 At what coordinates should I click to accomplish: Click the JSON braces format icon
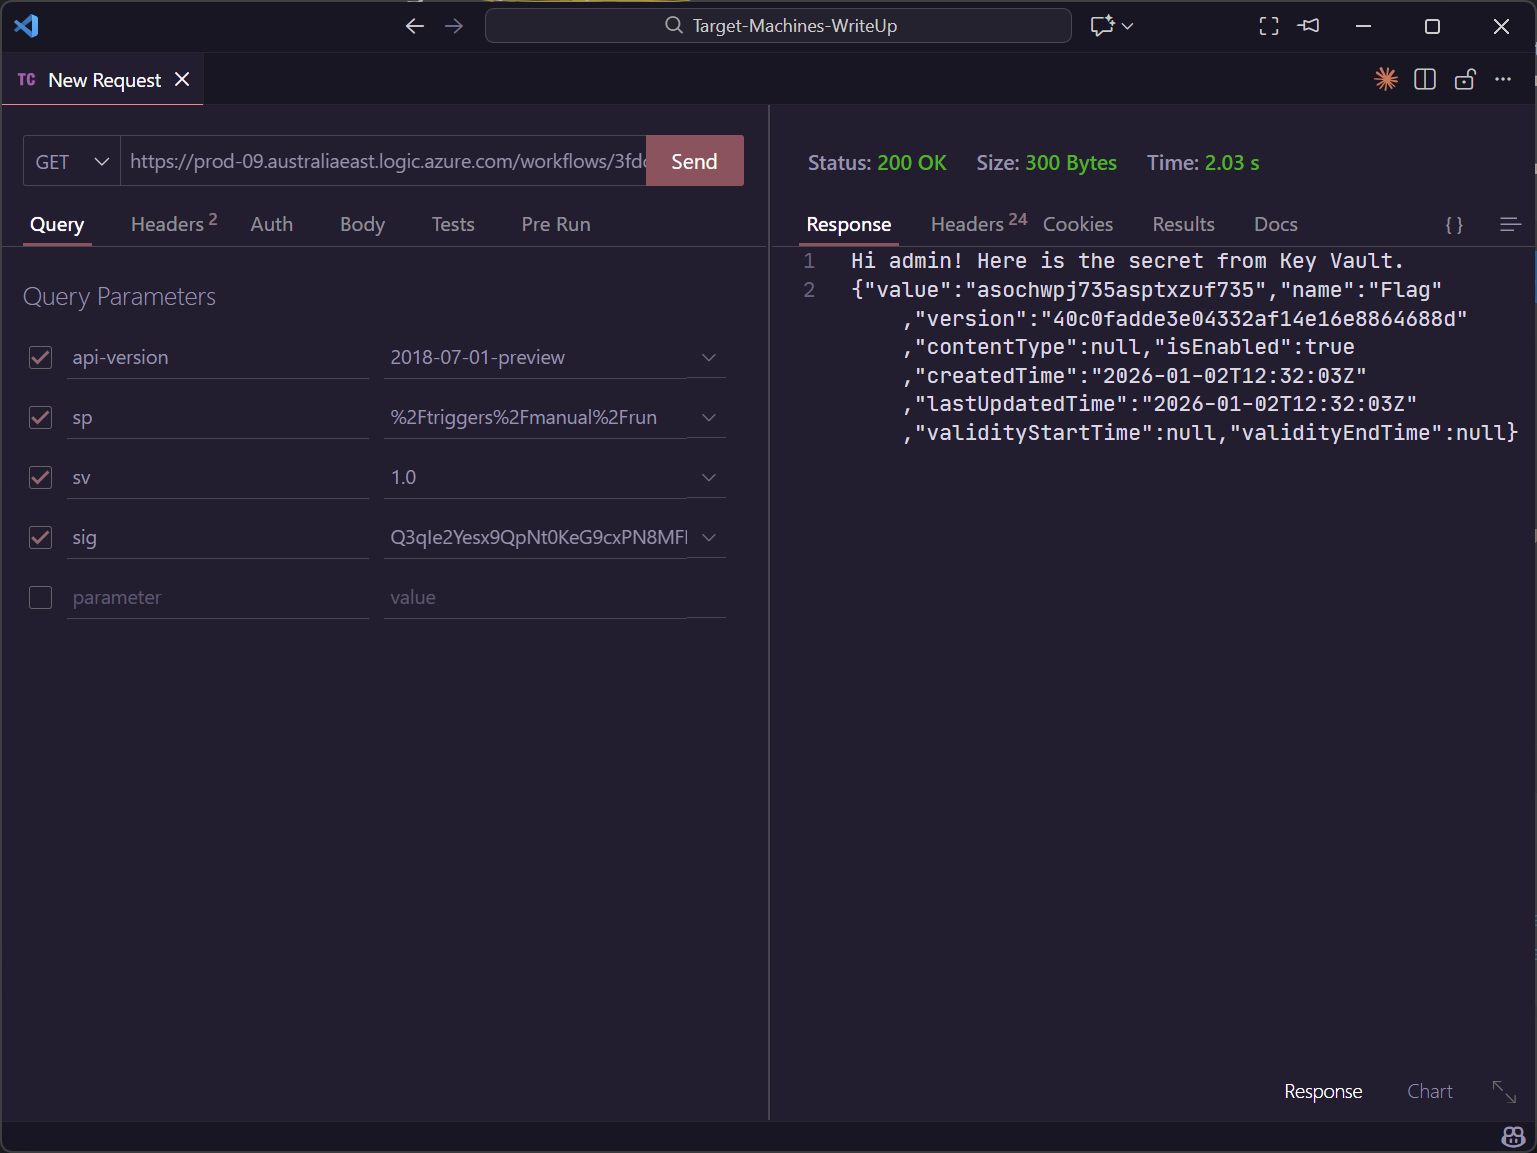(1454, 225)
